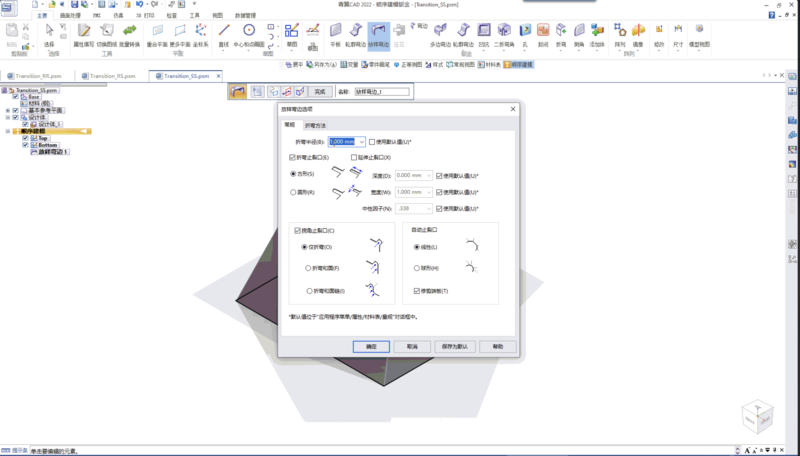Click the view orientation cube
The width and height of the screenshot is (800, 456).
tap(756, 420)
